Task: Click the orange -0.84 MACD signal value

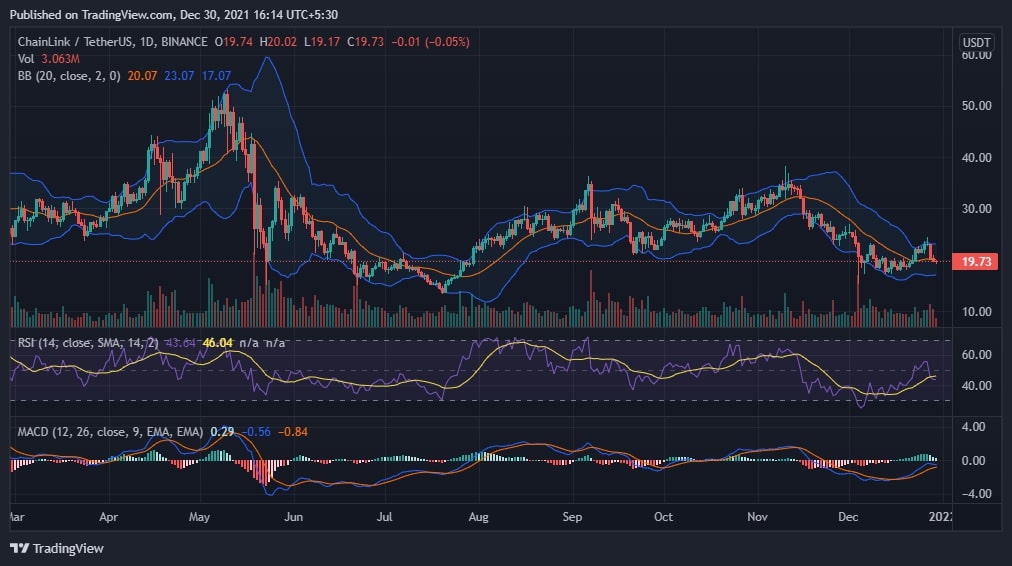Action: 296,431
